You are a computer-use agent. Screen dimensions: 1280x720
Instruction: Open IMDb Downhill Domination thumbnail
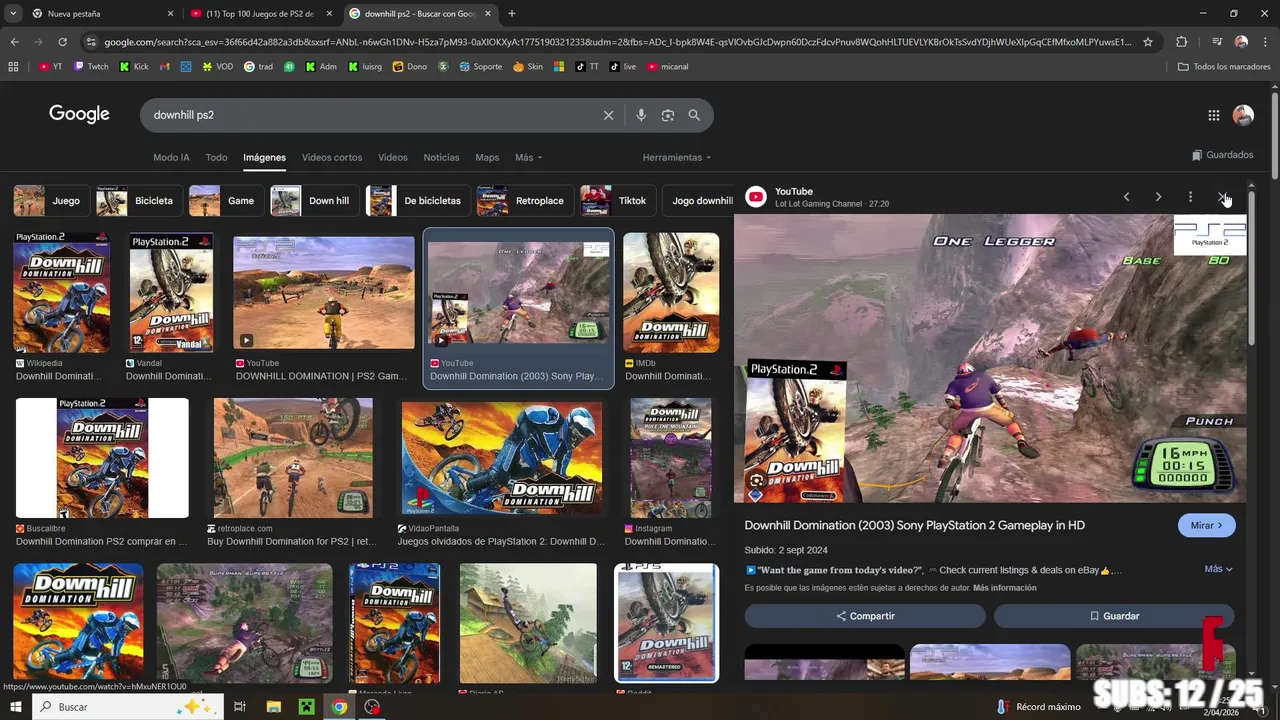671,292
